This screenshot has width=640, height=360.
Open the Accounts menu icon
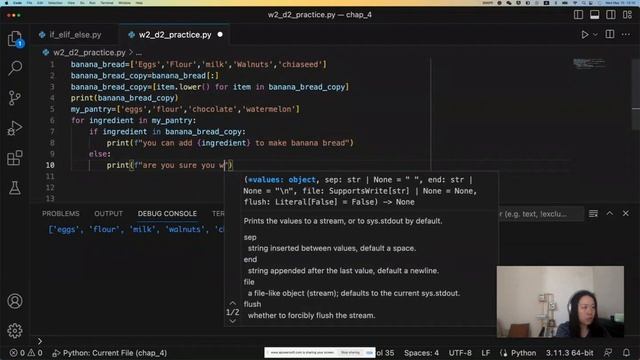pyautogui.click(x=15, y=301)
